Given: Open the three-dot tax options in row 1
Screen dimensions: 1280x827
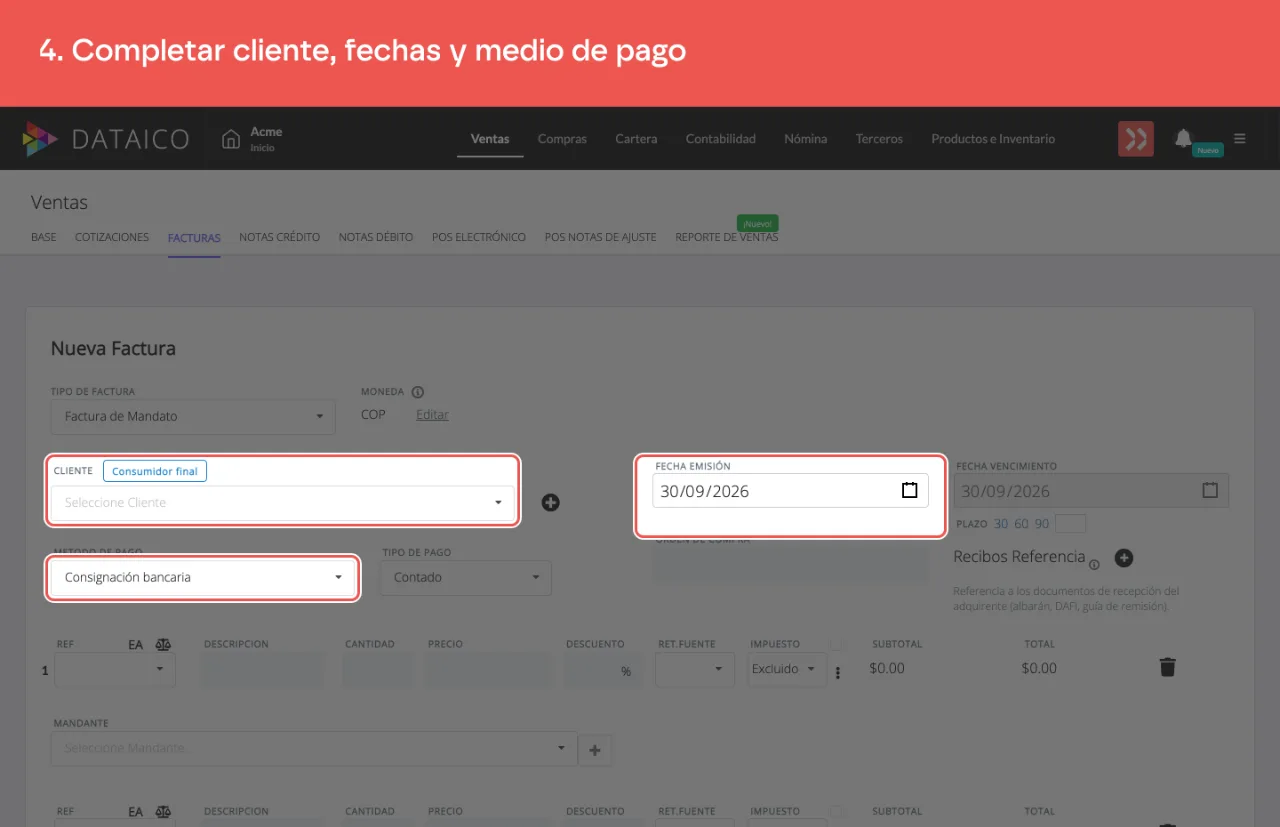Looking at the screenshot, I should point(838,672).
